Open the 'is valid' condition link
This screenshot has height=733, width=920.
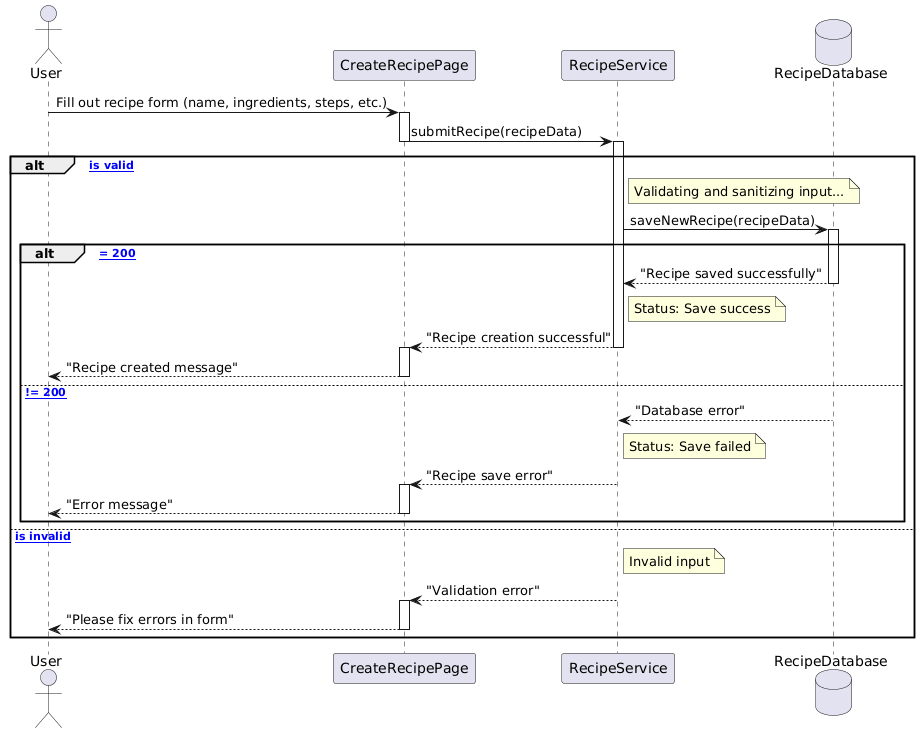pos(110,165)
